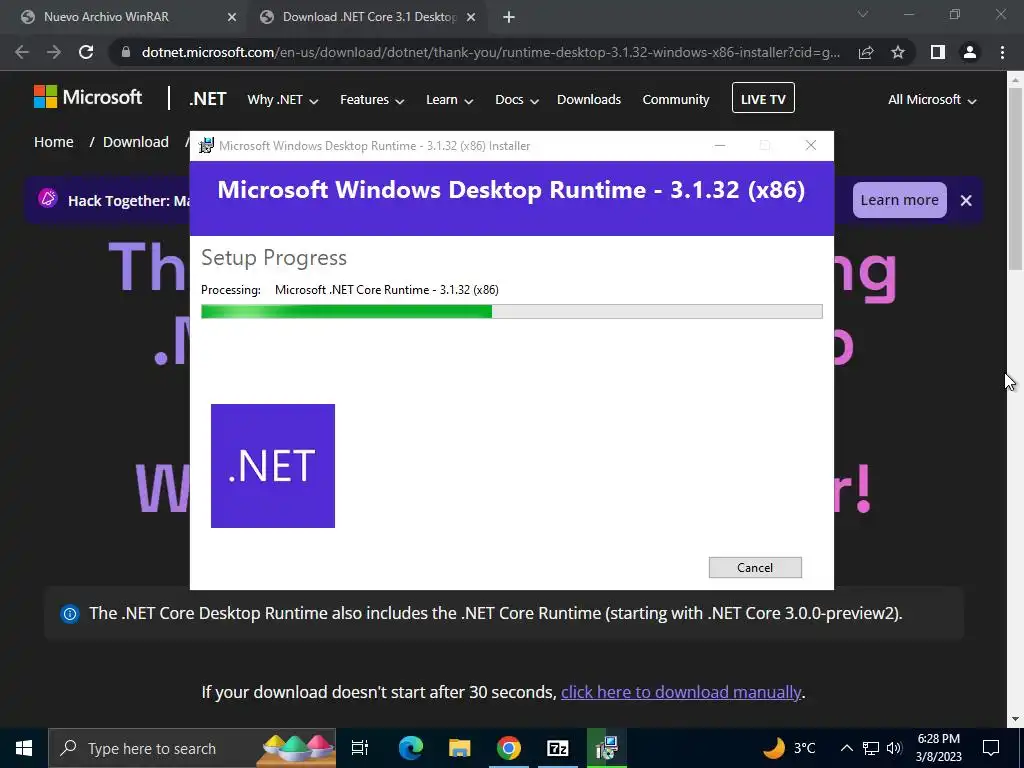The width and height of the screenshot is (1024, 768).
Task: Click the installer icon on taskbar
Action: 607,748
